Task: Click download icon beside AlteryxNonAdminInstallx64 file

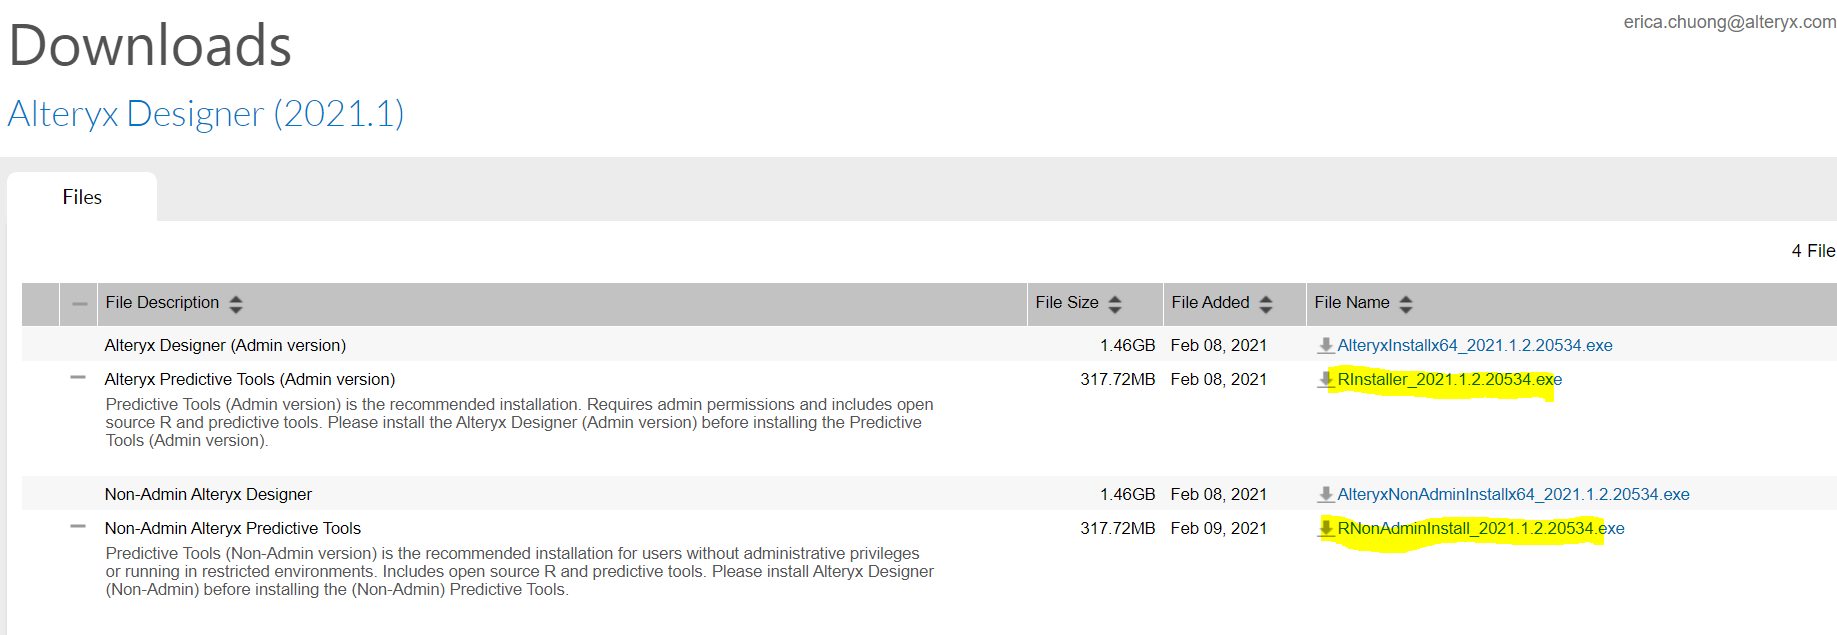Action: coord(1326,494)
